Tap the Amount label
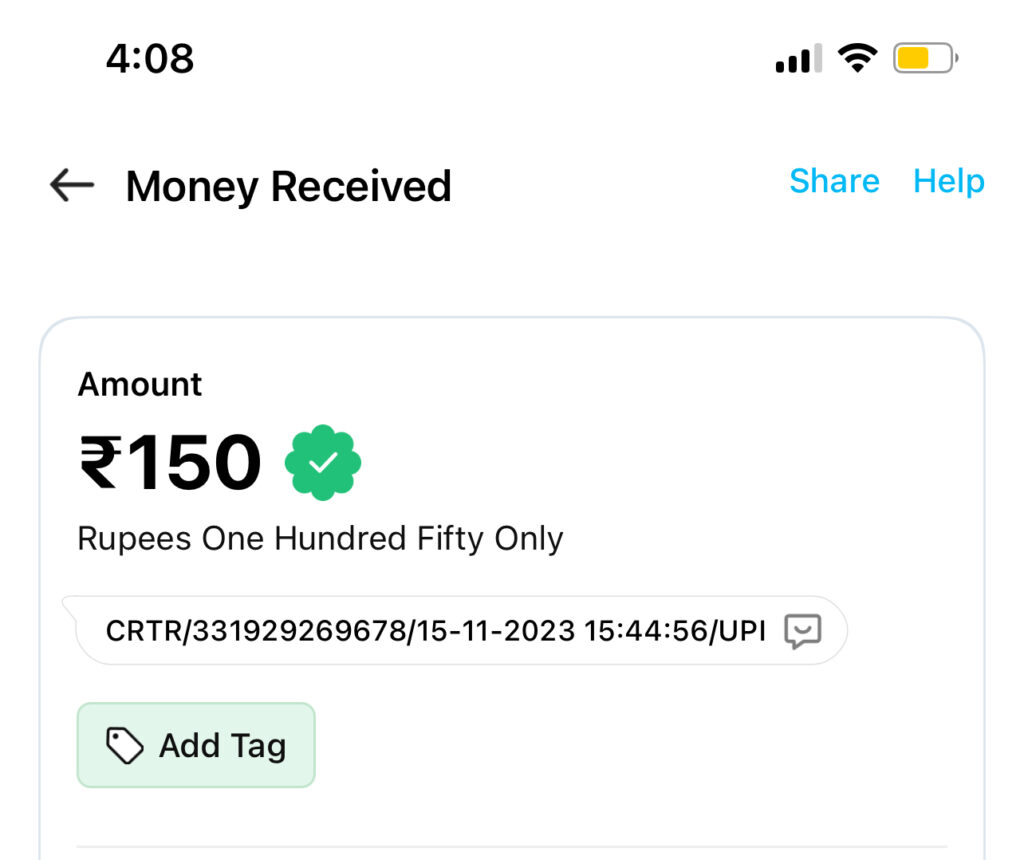Screen dimensions: 1024x860 click(140, 384)
